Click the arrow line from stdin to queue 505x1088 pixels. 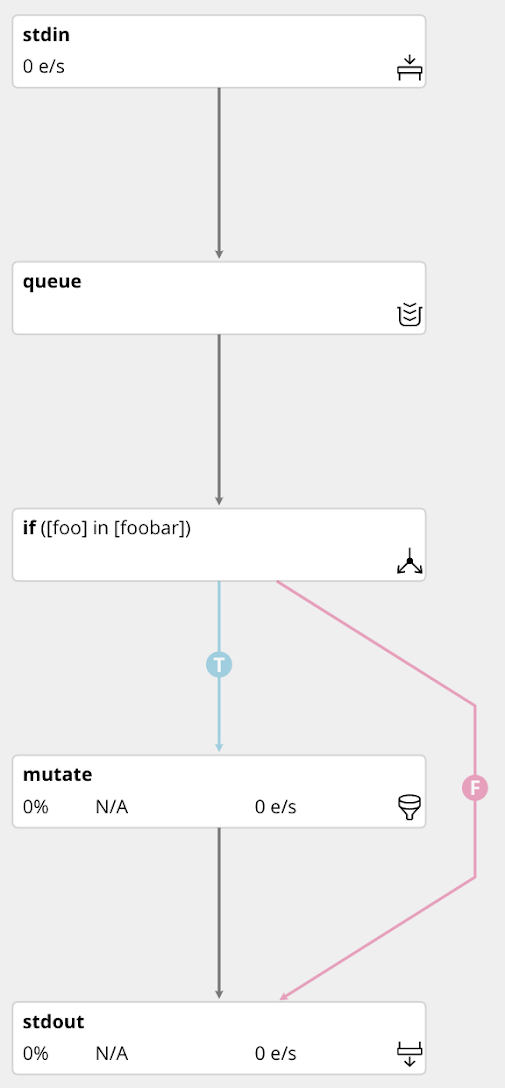[219, 173]
